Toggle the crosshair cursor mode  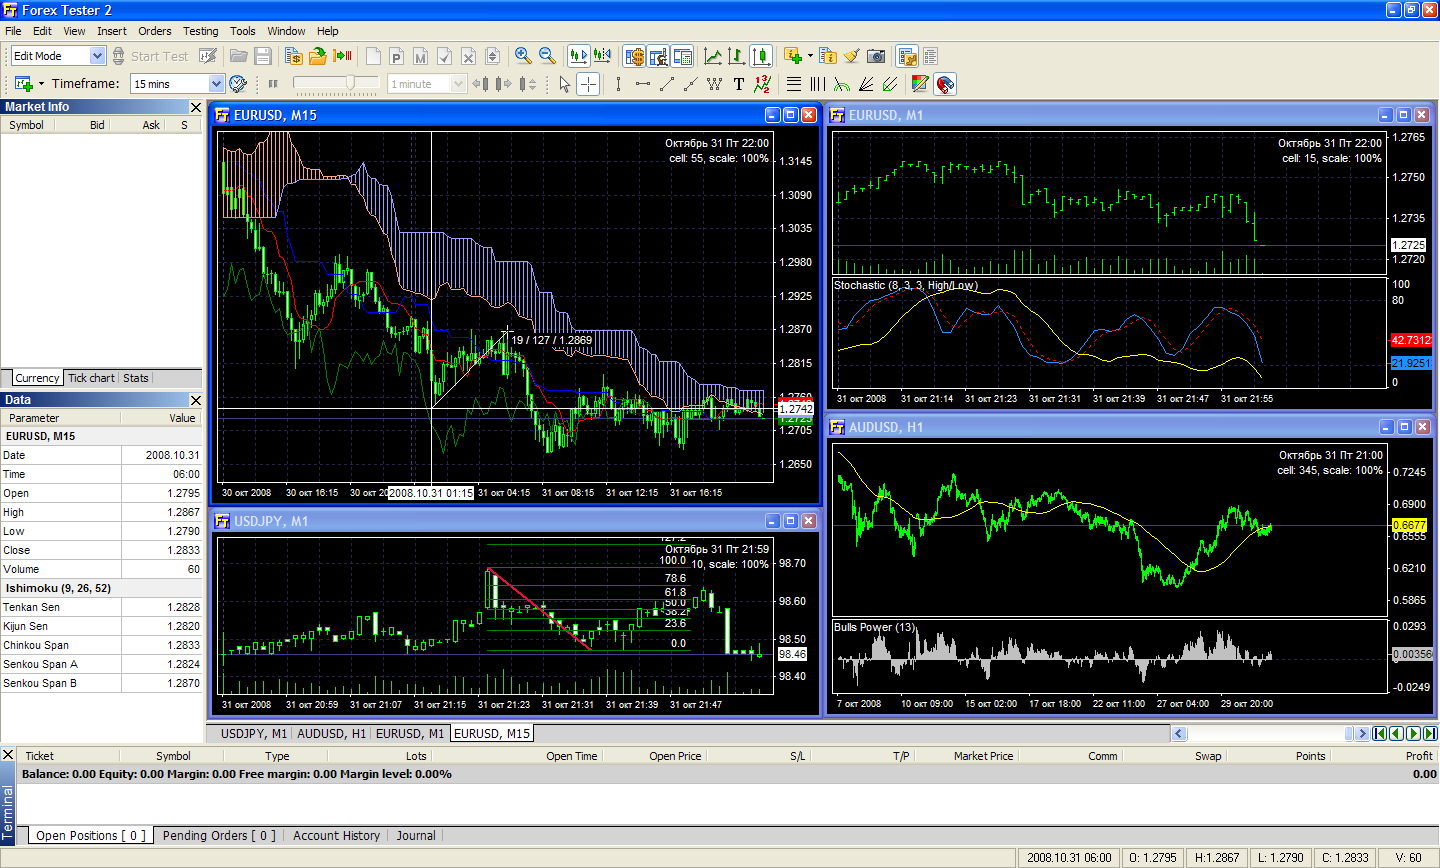point(588,84)
